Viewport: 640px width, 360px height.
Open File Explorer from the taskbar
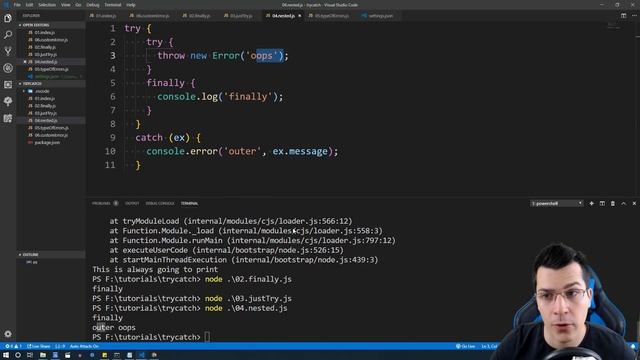click(42, 355)
